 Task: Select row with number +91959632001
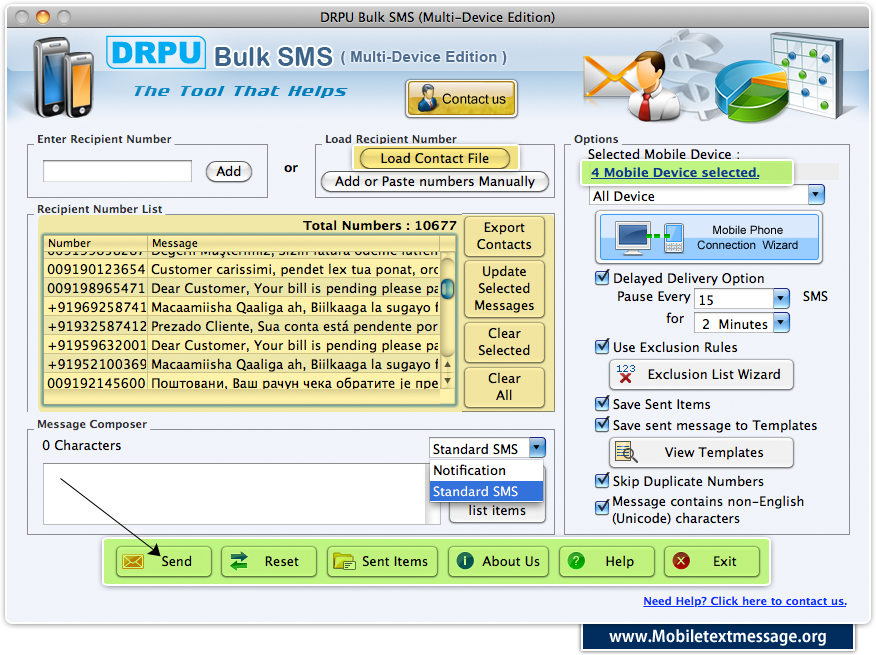click(242, 345)
